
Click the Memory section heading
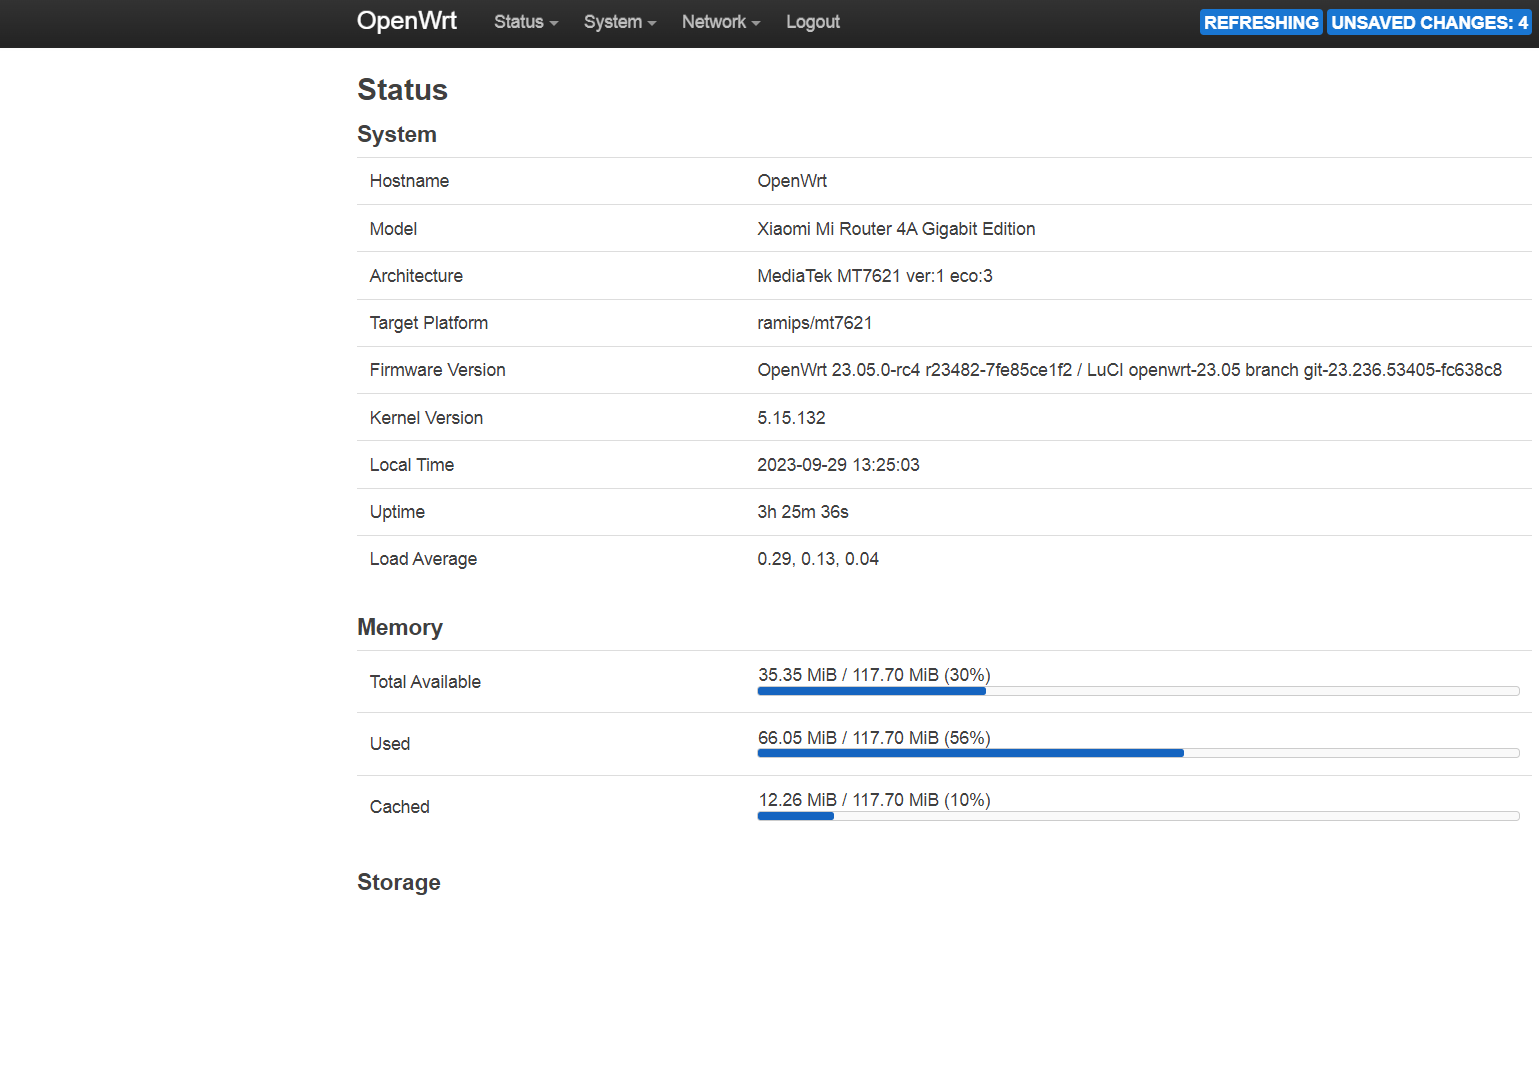tap(400, 627)
